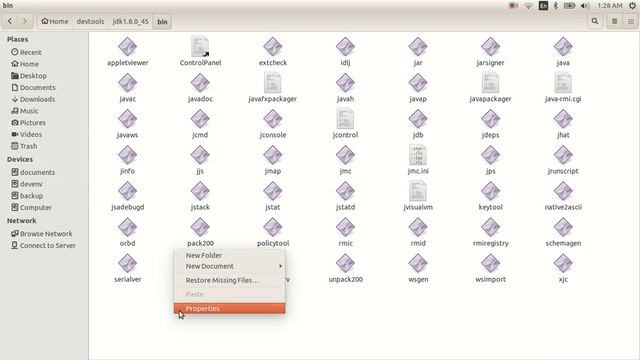
Task: Open the sound volume indicator
Action: [x=585, y=6]
